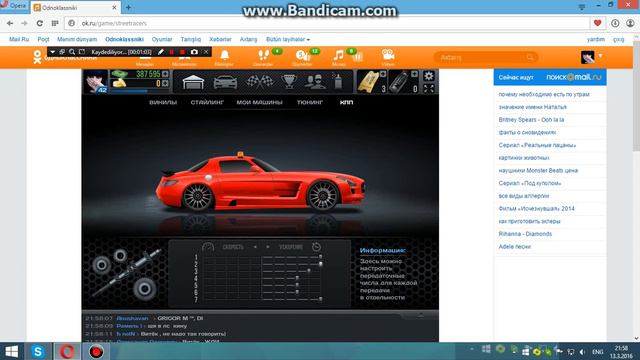Stop Bandicam recording with the stop button
Viewport: 640px width, 360px height.
tap(182, 52)
